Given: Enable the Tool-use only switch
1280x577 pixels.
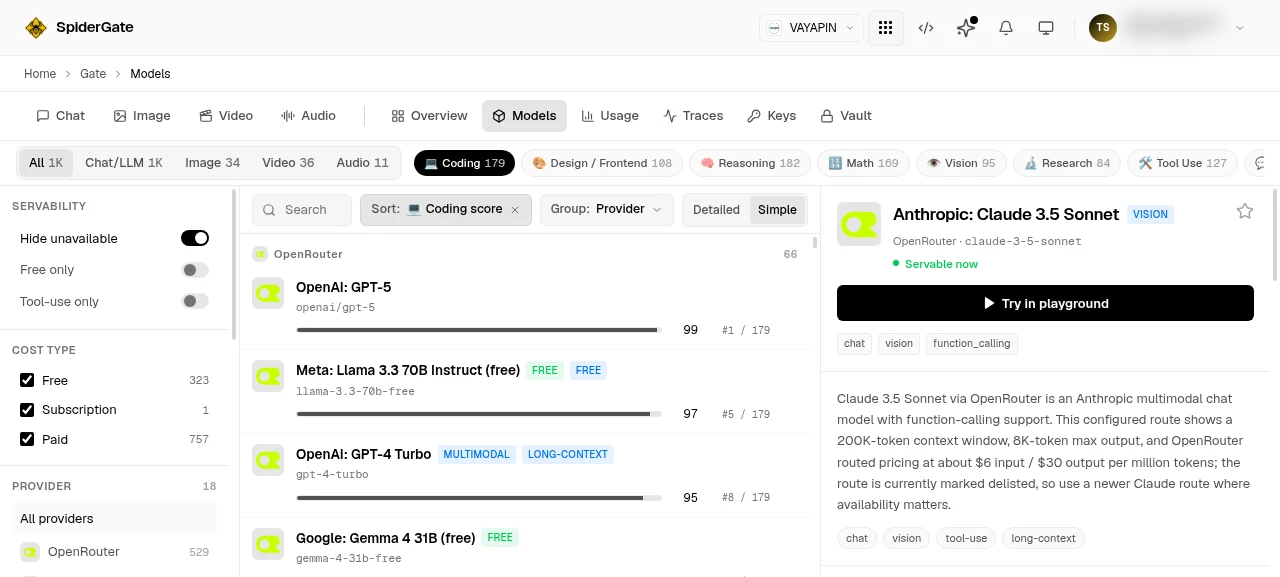Looking at the screenshot, I should [x=195, y=301].
